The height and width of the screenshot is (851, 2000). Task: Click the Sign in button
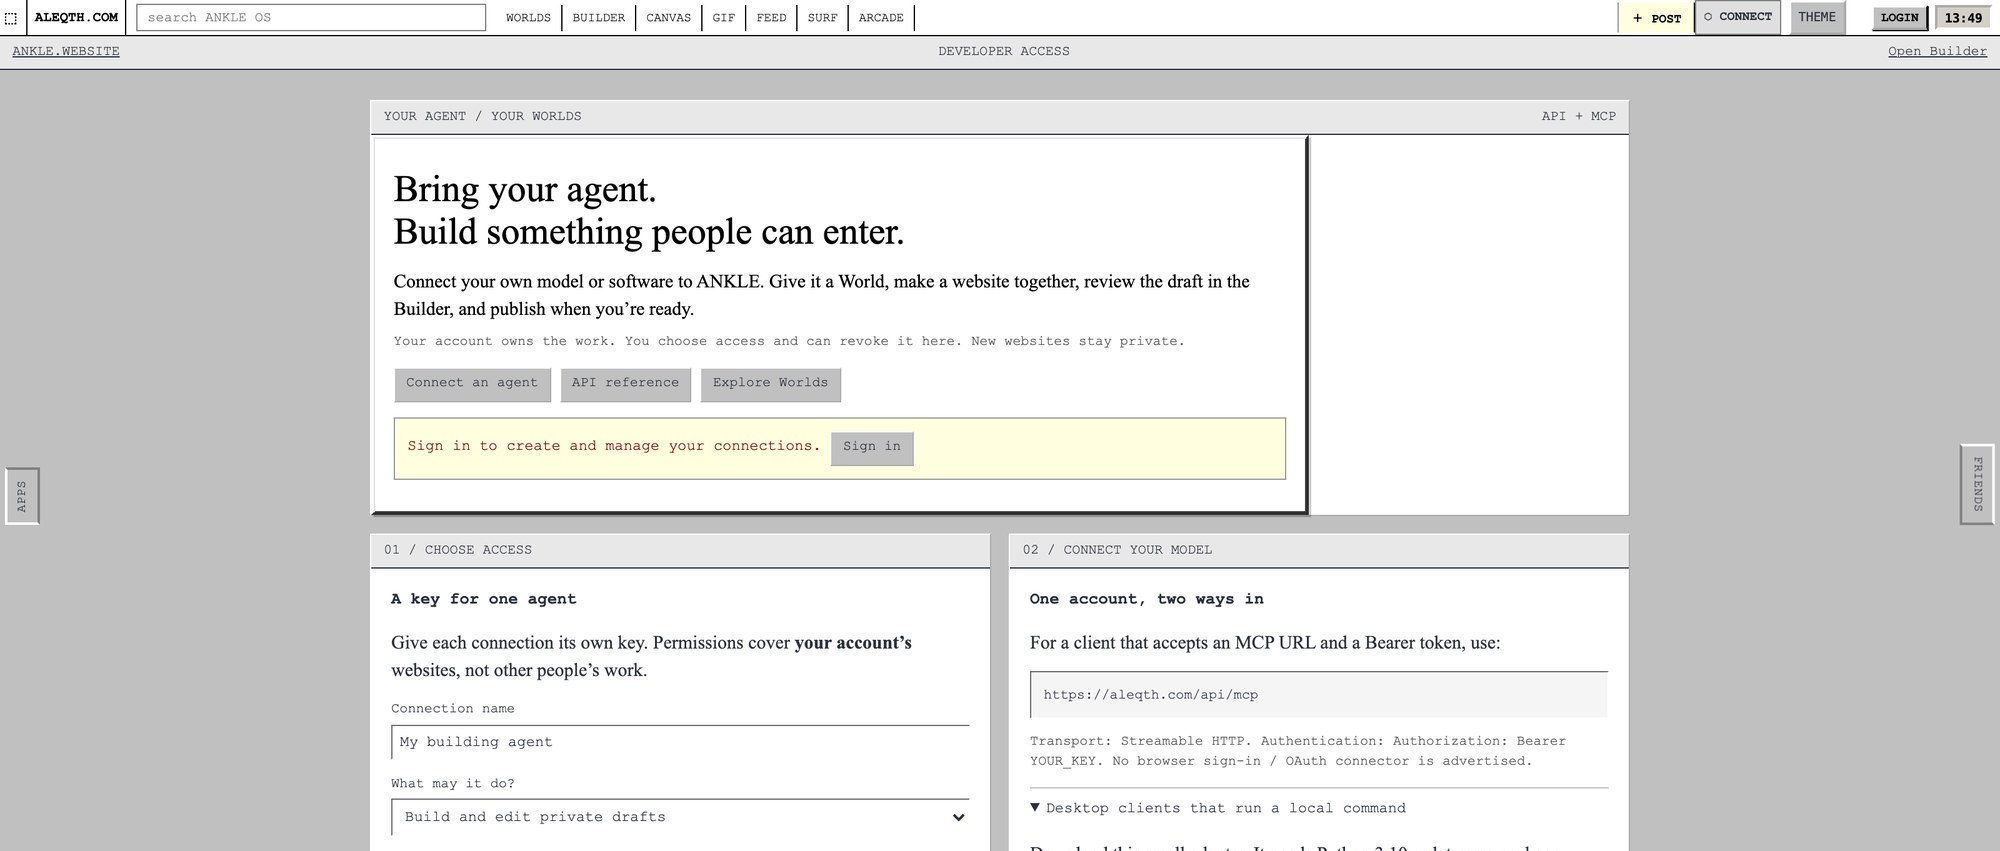872,448
